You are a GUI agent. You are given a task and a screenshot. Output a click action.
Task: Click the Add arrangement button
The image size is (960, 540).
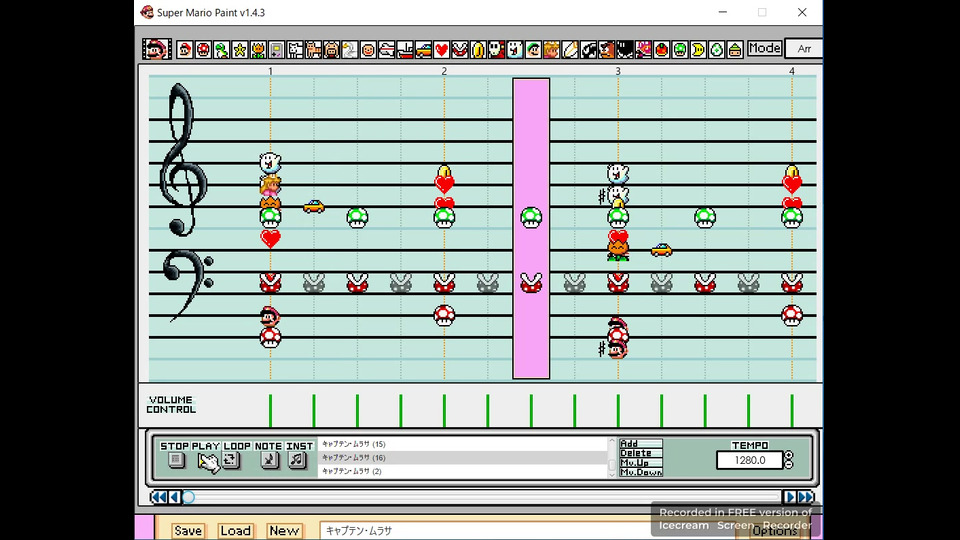[x=640, y=443]
